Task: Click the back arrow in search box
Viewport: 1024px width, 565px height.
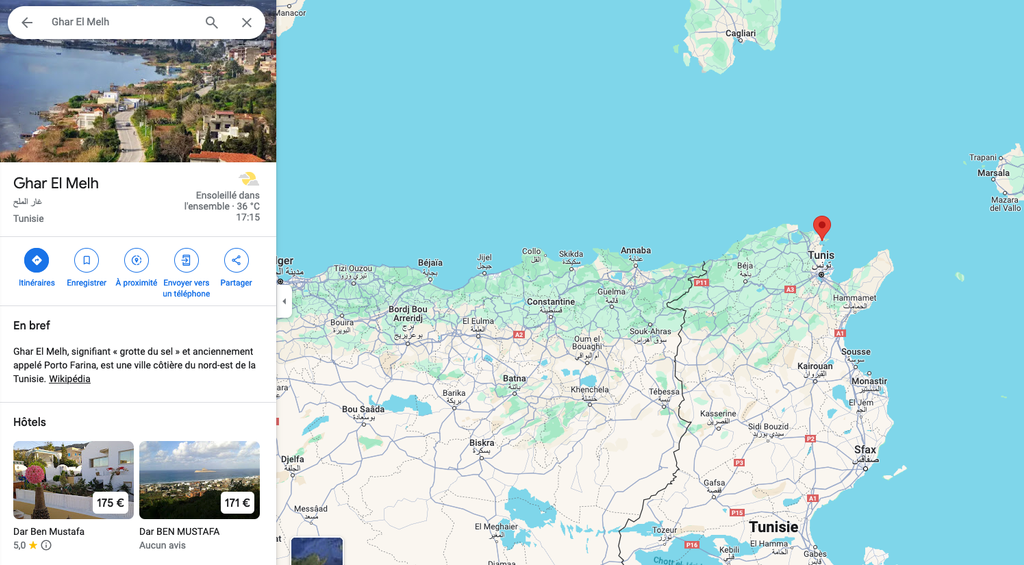Action: point(27,22)
